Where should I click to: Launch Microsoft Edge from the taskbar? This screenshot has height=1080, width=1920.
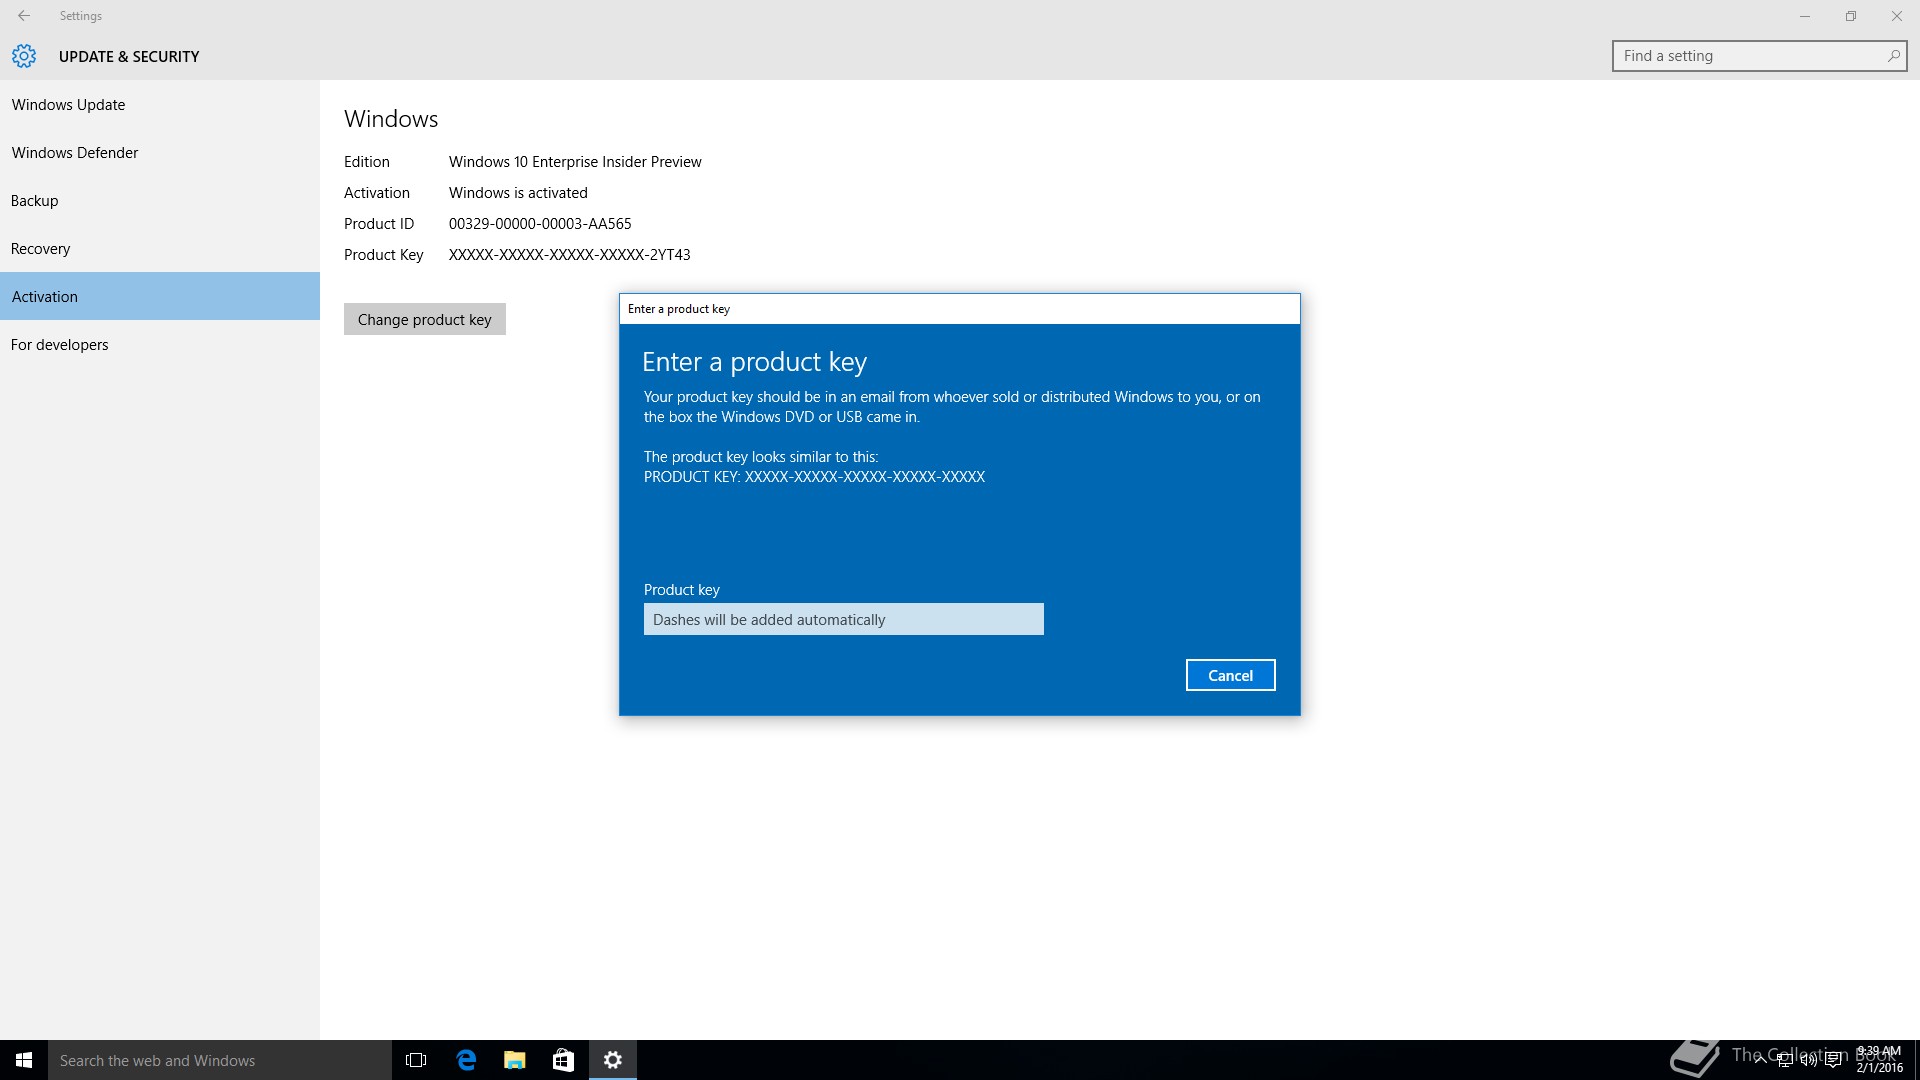[x=466, y=1060]
